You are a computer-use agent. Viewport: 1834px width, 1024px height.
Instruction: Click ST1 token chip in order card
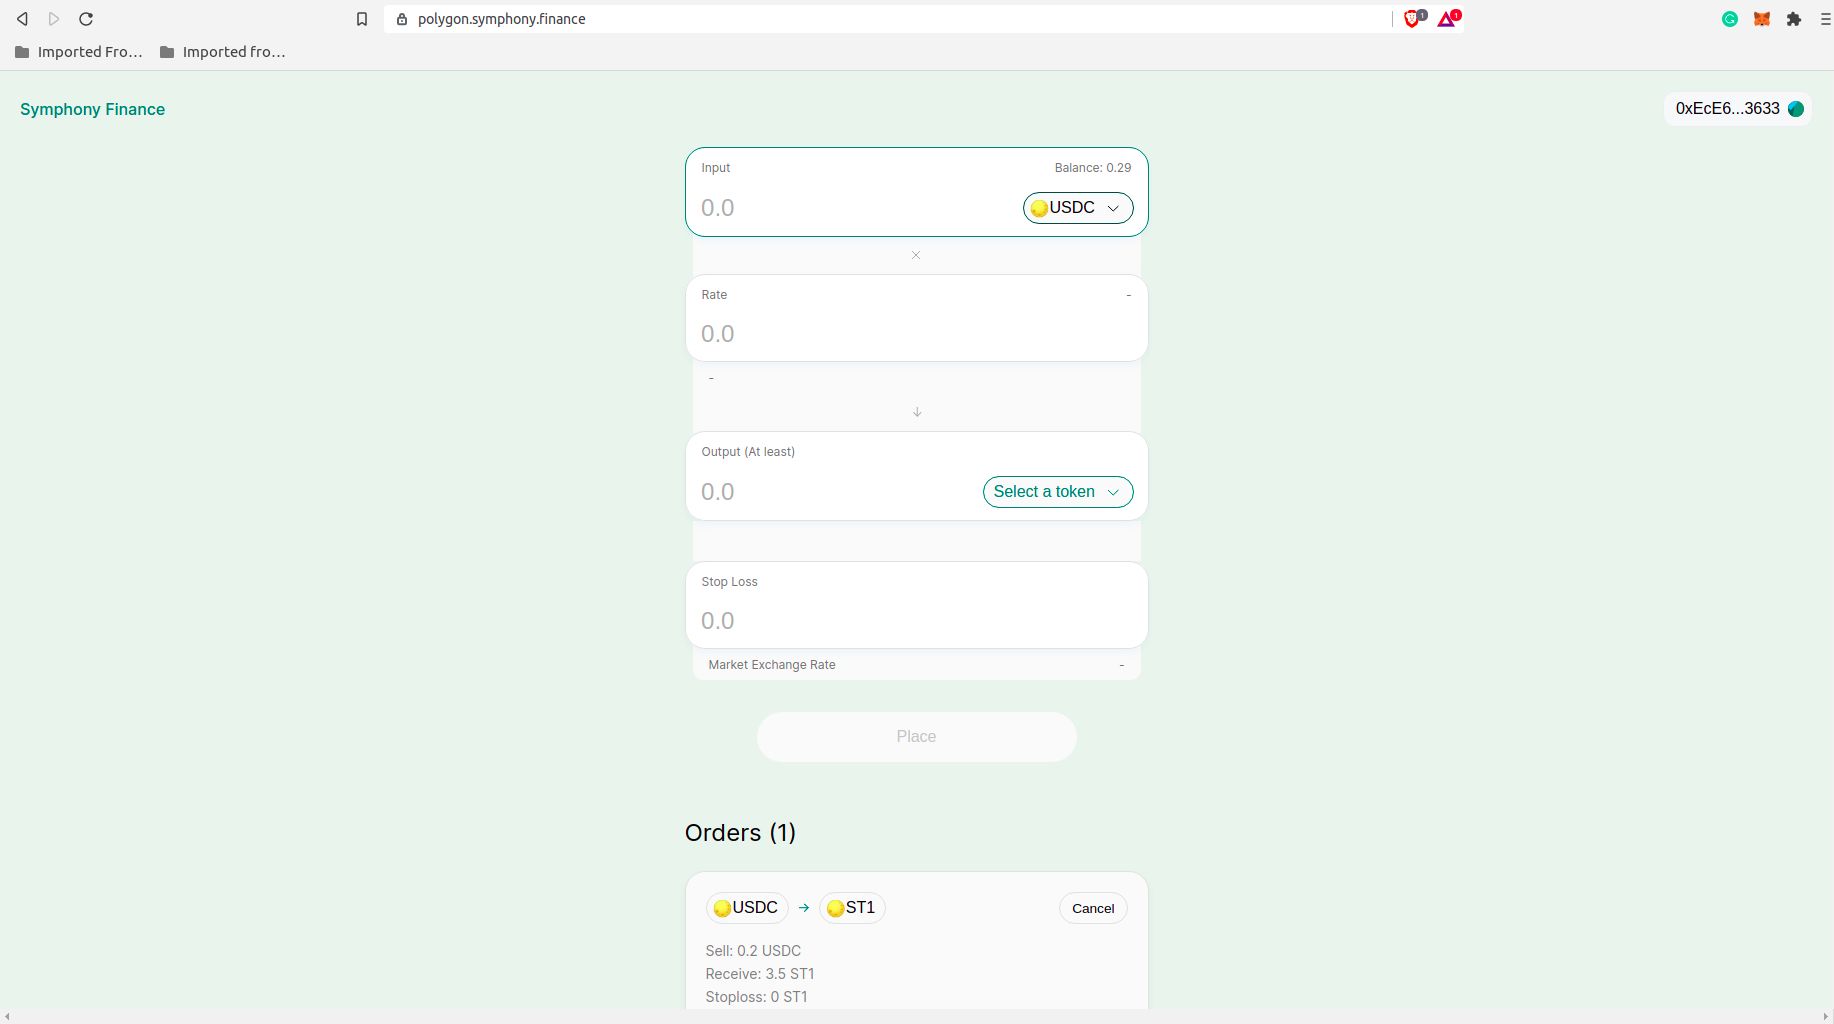coord(852,908)
